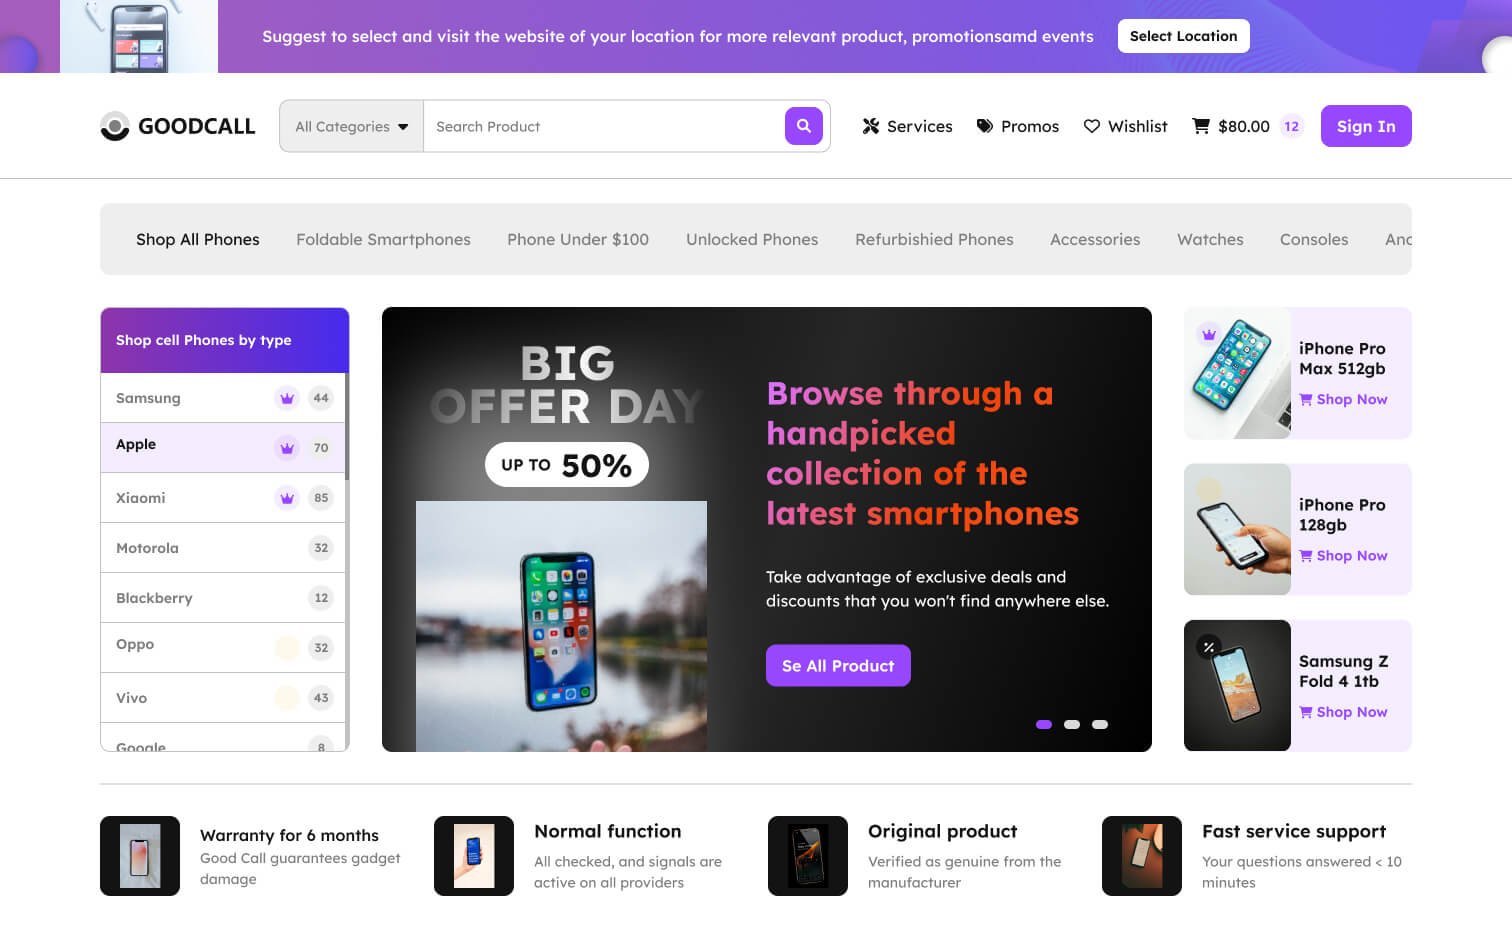1512x928 pixels.
Task: Open the Wishlist heart icon
Action: pyautogui.click(x=1092, y=126)
